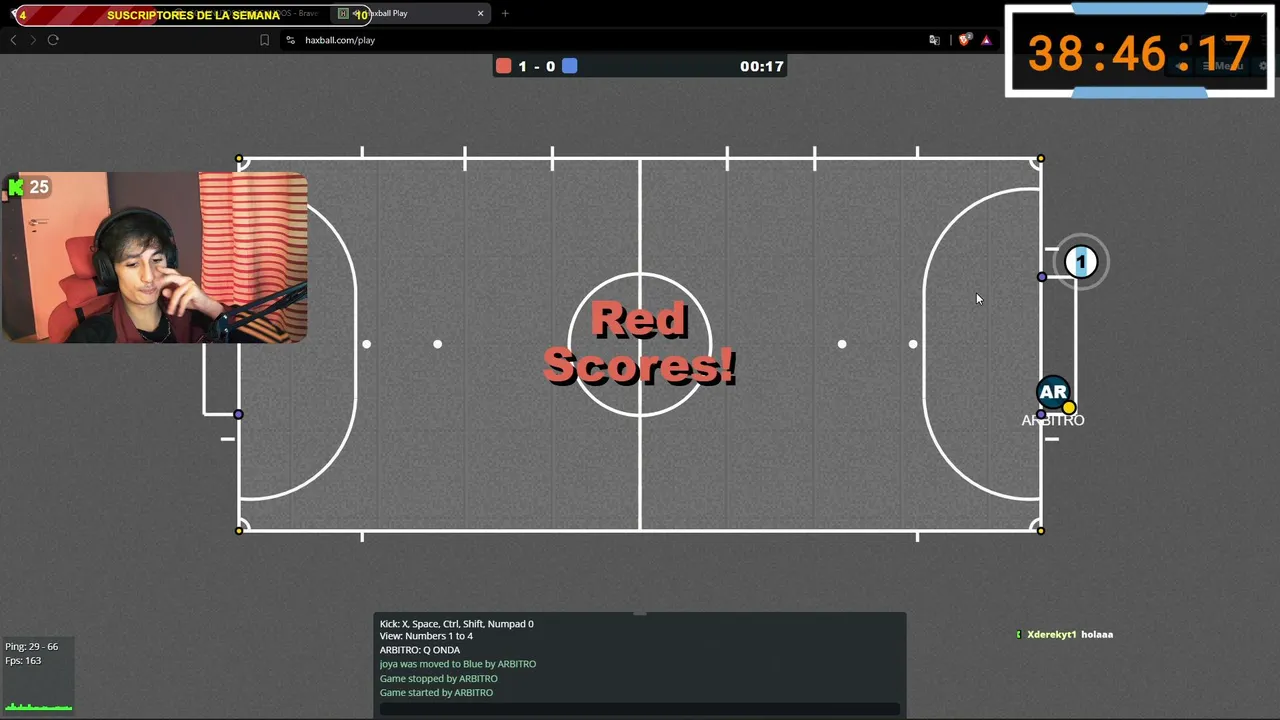Go forward using the browser forward arrow

(32, 40)
